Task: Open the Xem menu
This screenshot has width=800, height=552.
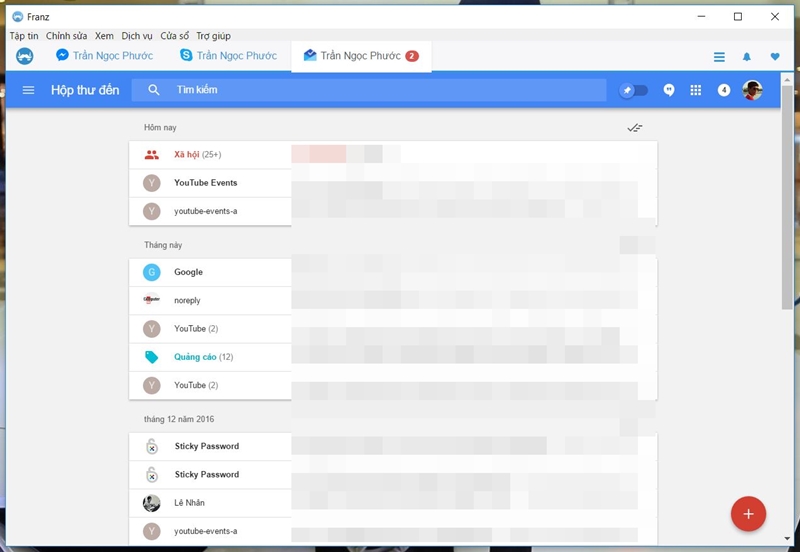Action: pyautogui.click(x=104, y=36)
